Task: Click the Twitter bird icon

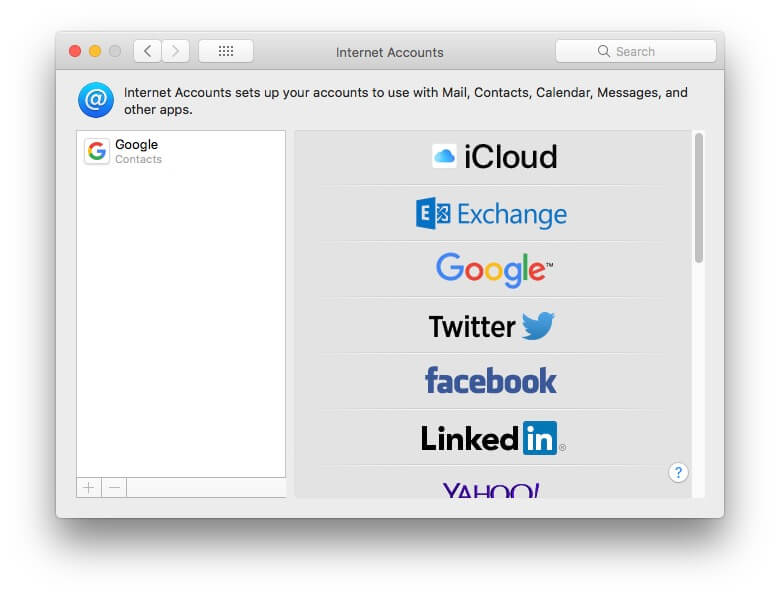Action: [x=538, y=326]
